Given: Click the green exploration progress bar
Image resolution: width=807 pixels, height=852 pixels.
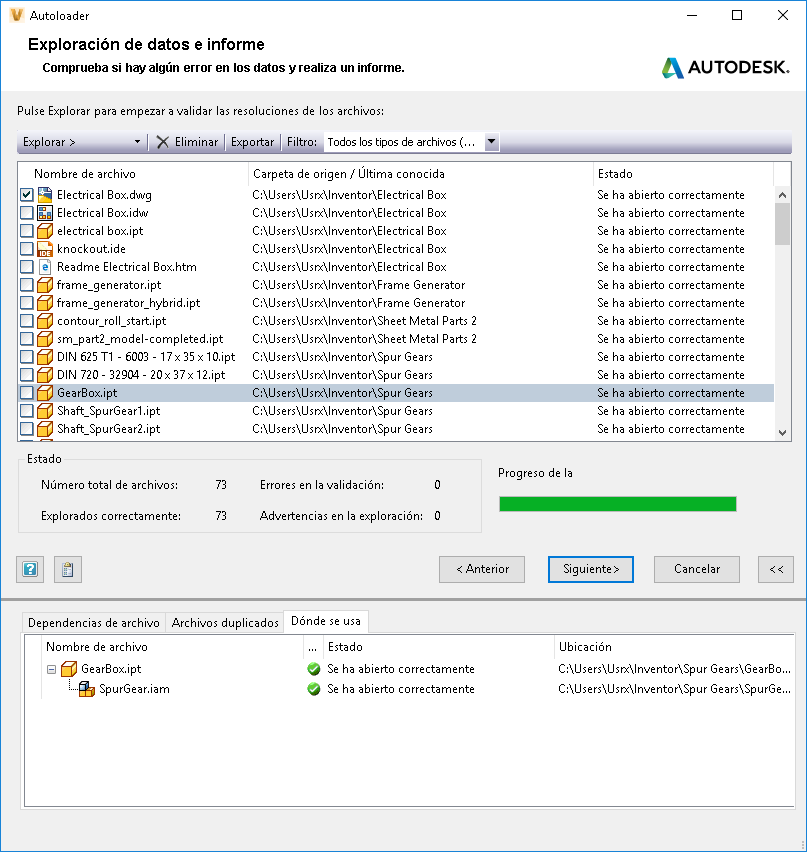Looking at the screenshot, I should [618, 504].
